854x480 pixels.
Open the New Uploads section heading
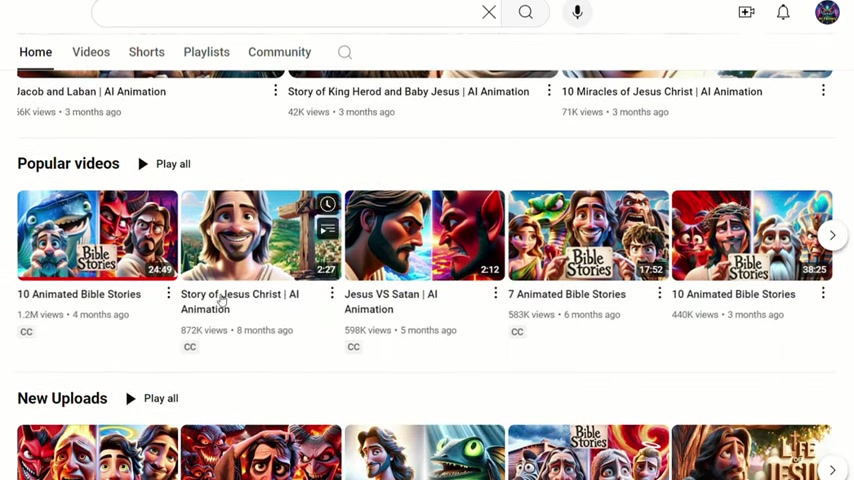click(x=63, y=398)
